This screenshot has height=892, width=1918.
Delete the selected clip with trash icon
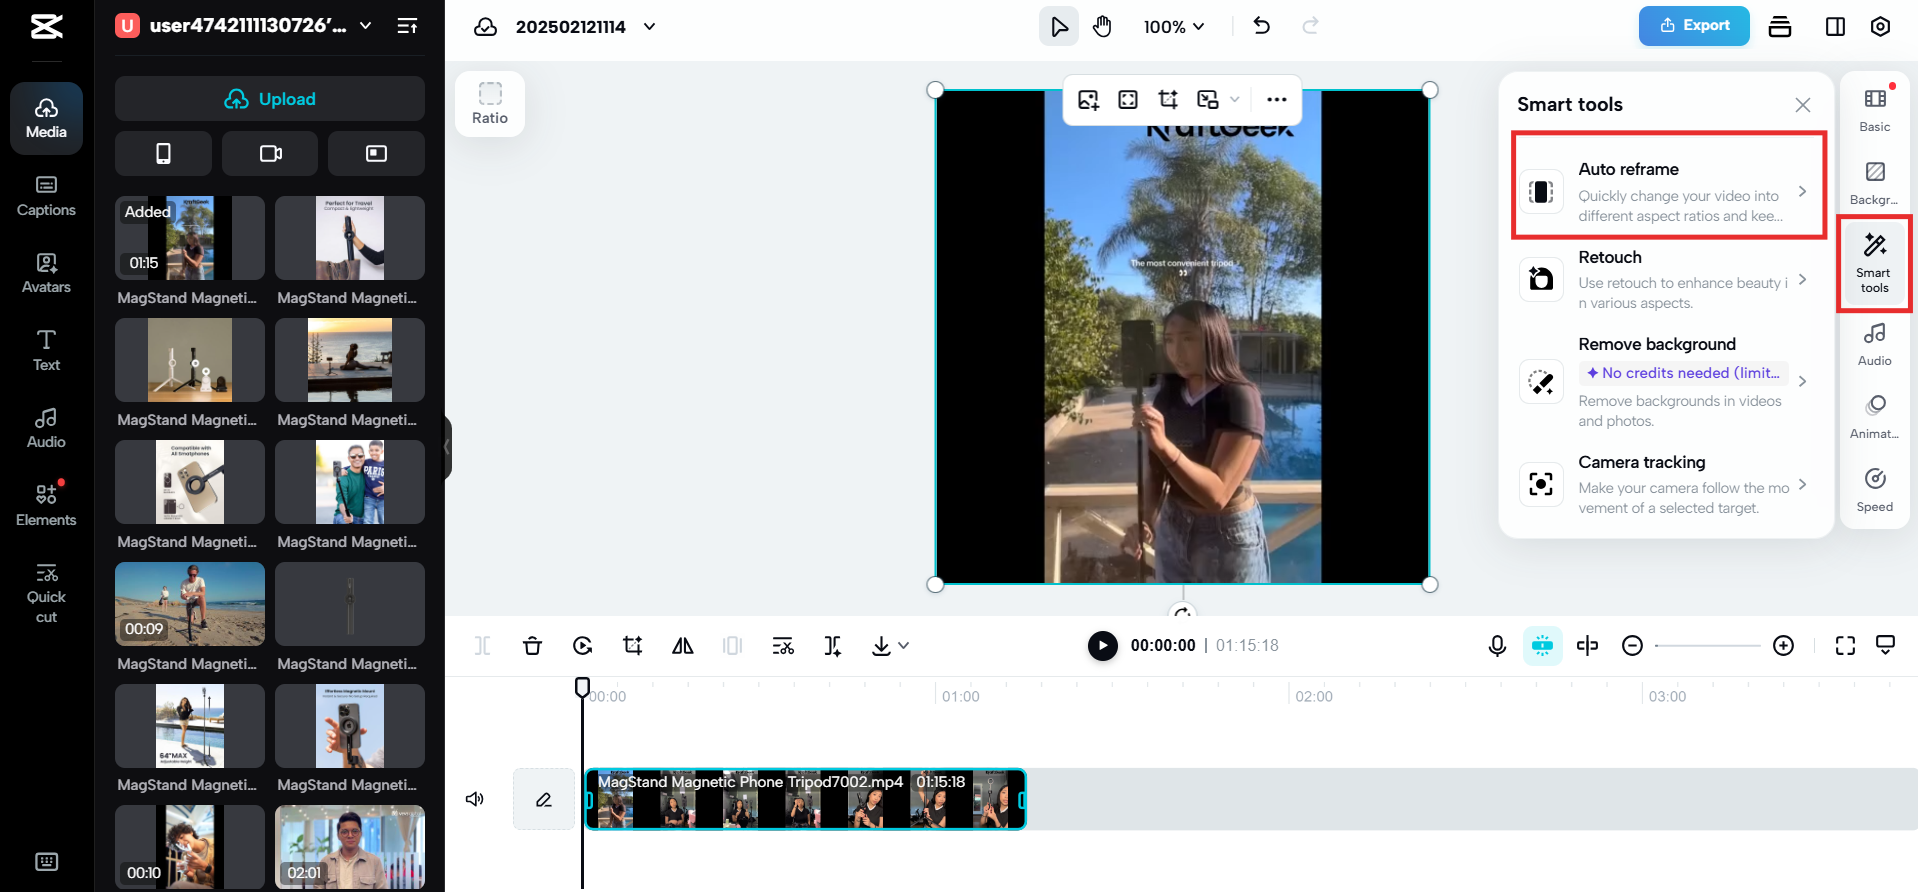(532, 646)
